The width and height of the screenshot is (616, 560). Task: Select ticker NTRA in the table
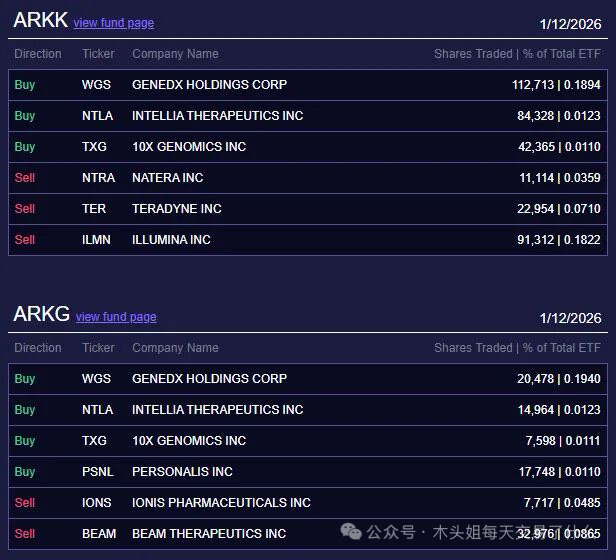99,178
